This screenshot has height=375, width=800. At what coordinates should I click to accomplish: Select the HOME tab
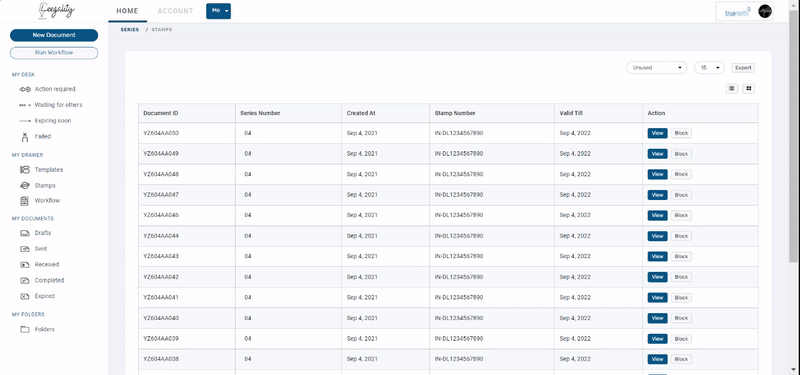pyautogui.click(x=128, y=11)
